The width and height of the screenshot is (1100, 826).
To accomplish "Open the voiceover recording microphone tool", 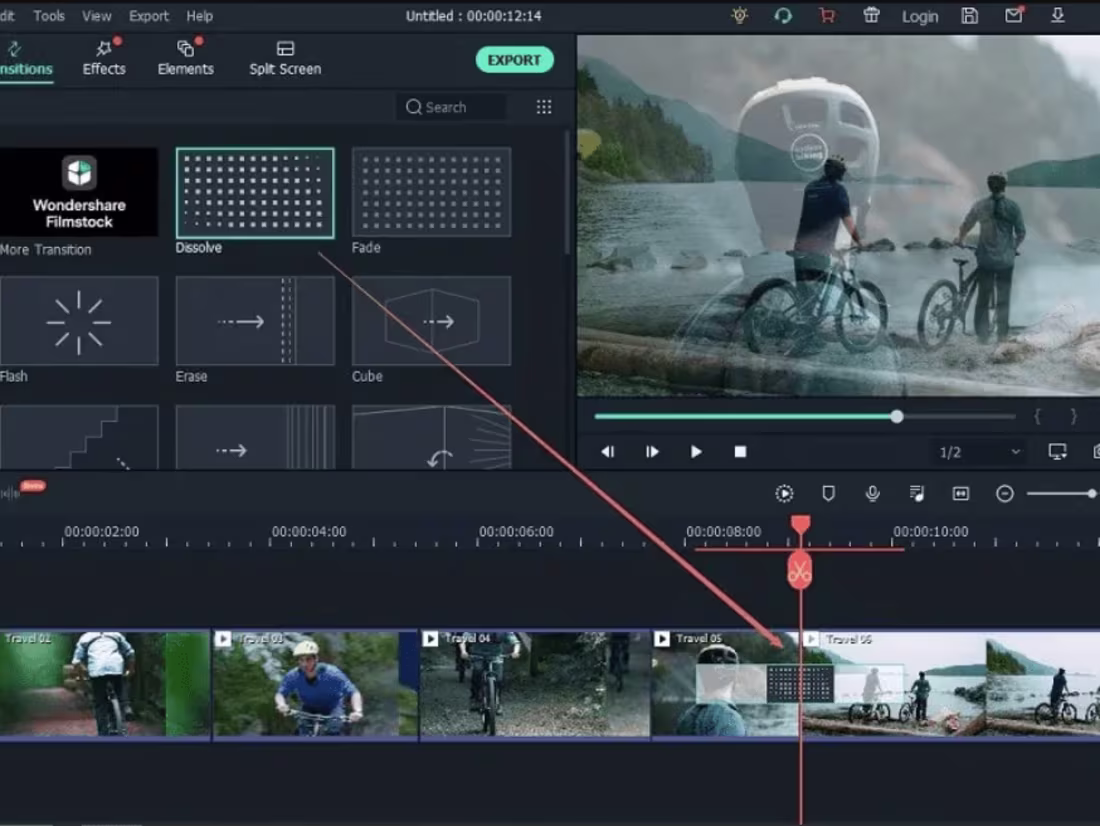I will pos(872,493).
